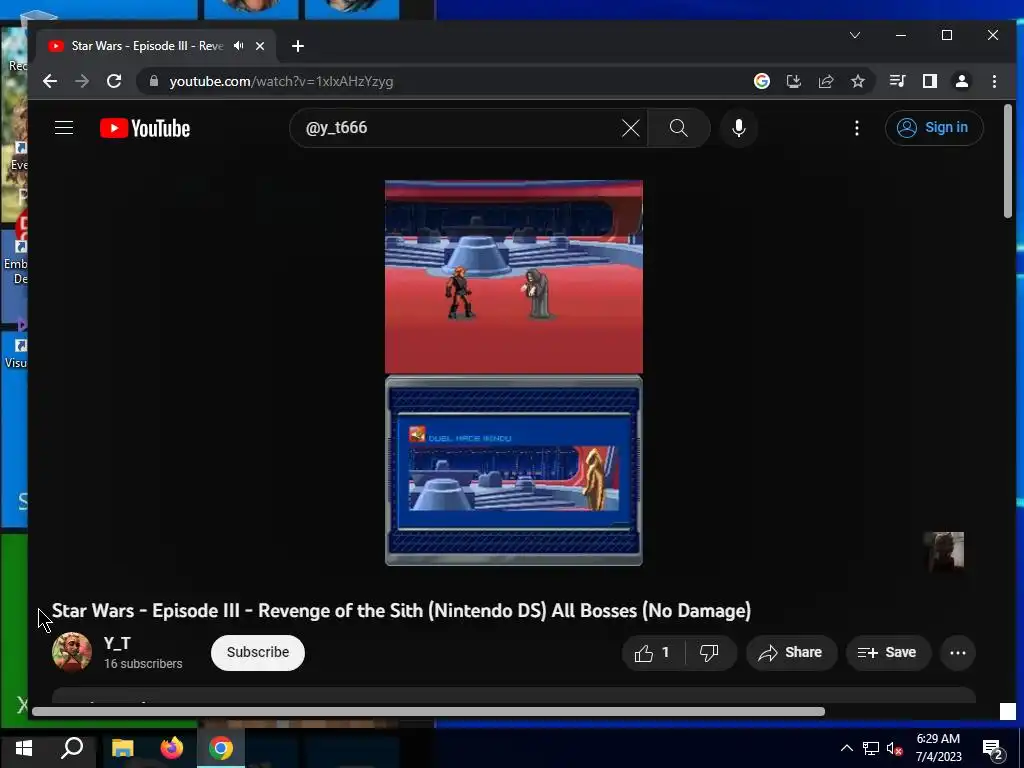Like the video
The image size is (1024, 768).
coord(652,652)
